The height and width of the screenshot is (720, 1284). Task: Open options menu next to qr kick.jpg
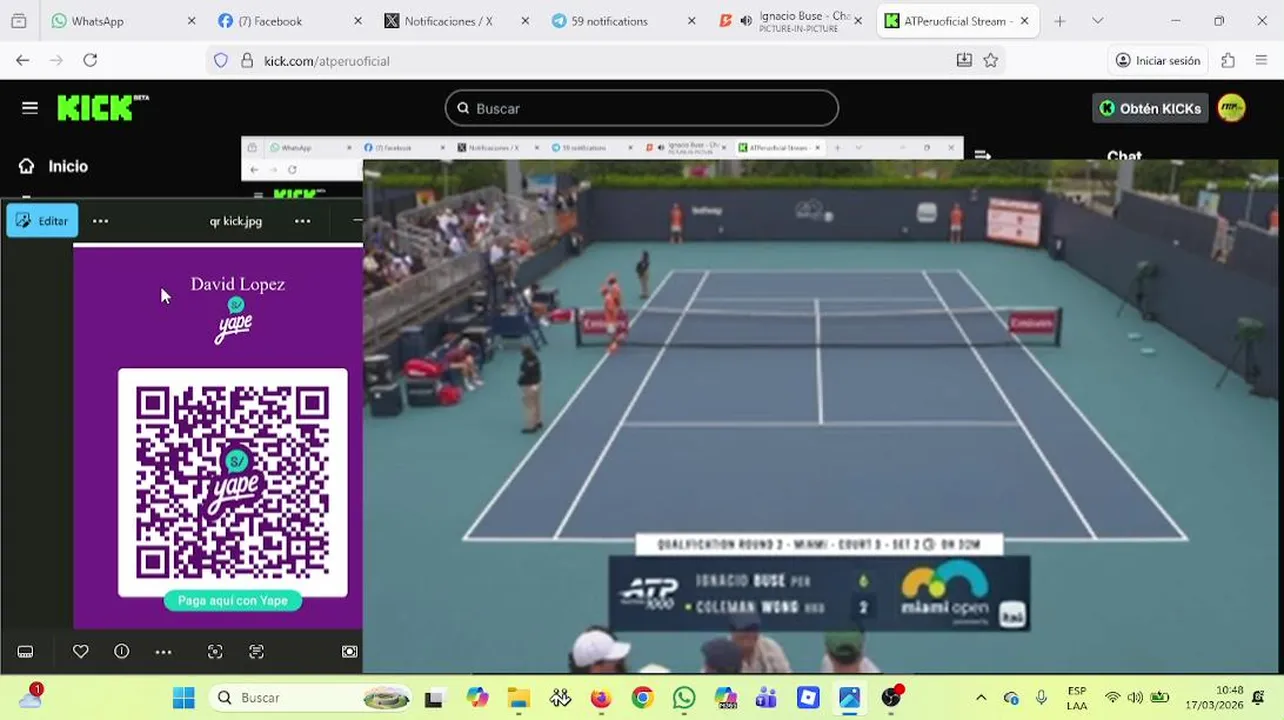point(302,221)
